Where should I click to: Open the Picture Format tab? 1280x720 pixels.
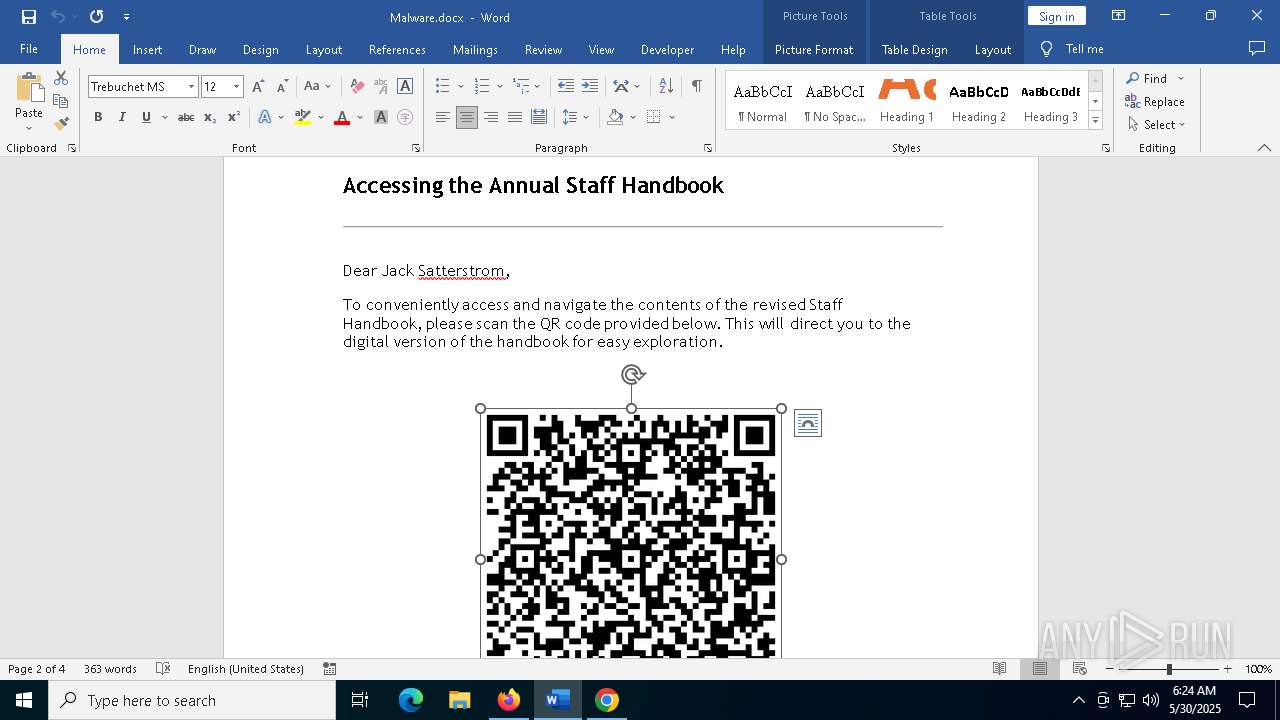(x=814, y=49)
